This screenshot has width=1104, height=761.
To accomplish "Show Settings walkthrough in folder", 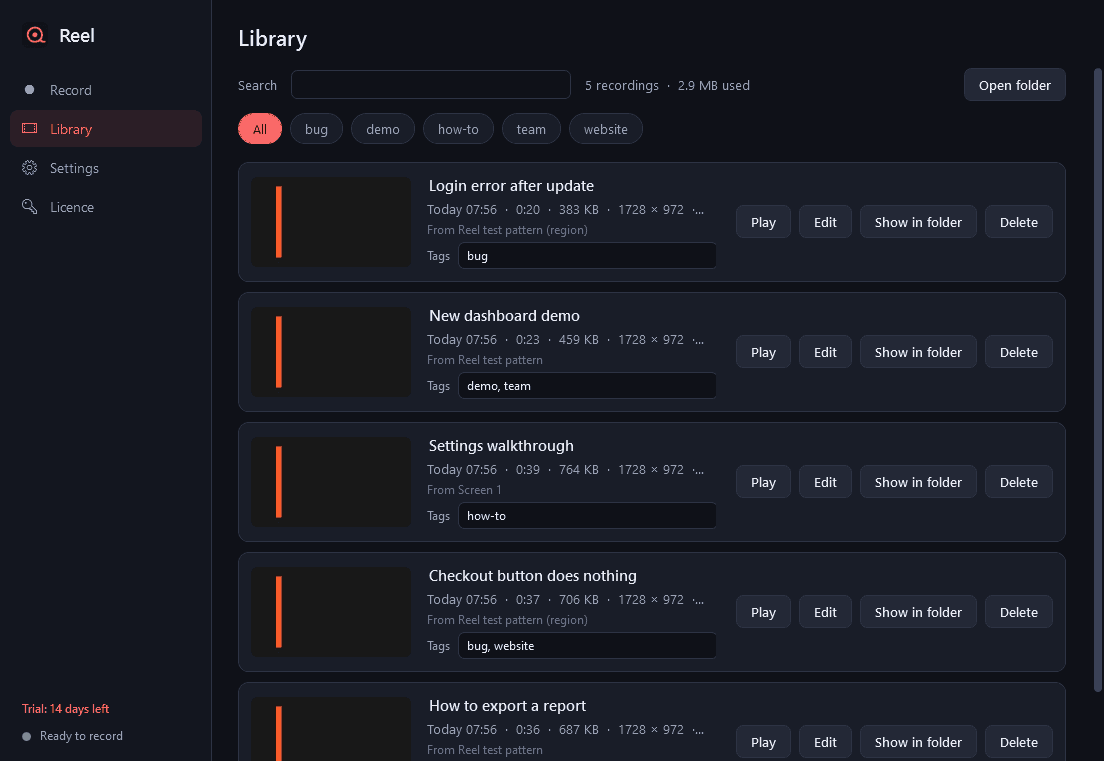I will [918, 482].
